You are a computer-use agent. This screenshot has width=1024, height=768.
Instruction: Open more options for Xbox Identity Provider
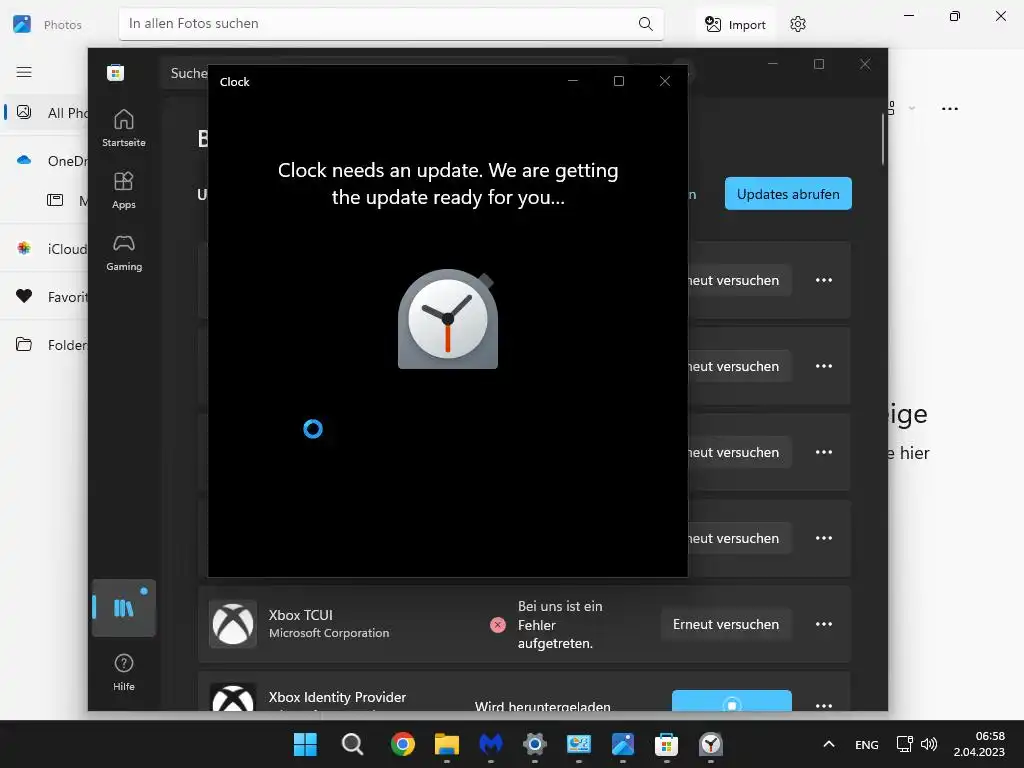click(824, 705)
